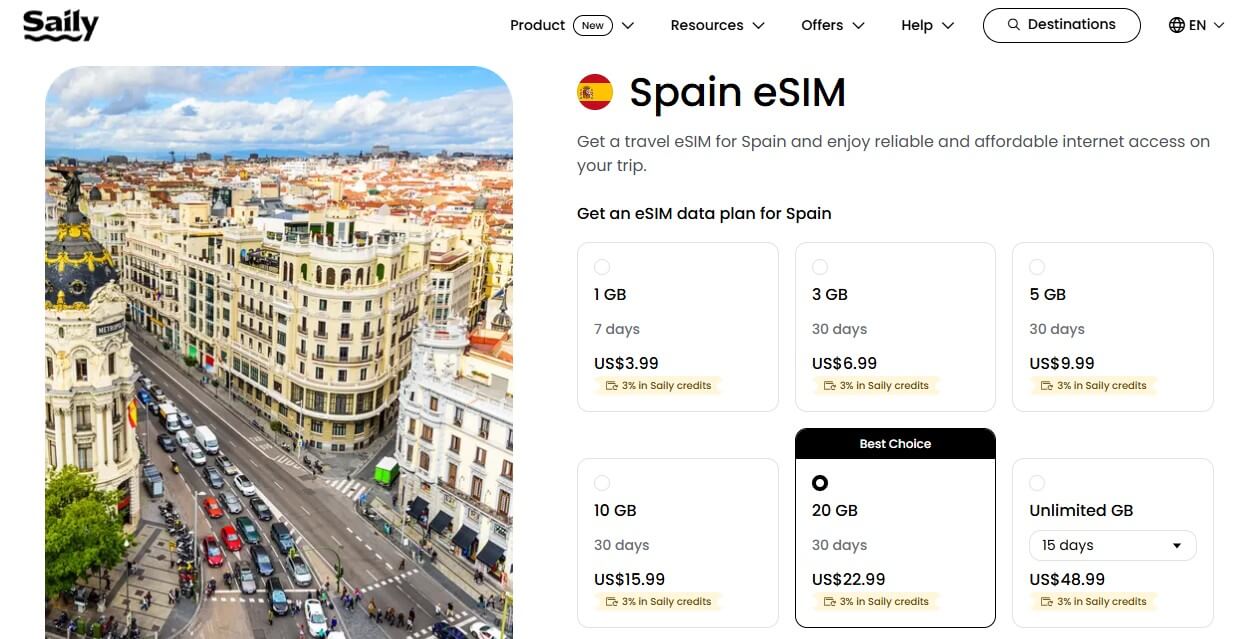Click the Saily credits badge on 20 GB plan
The height and width of the screenshot is (639, 1257).
pos(876,601)
